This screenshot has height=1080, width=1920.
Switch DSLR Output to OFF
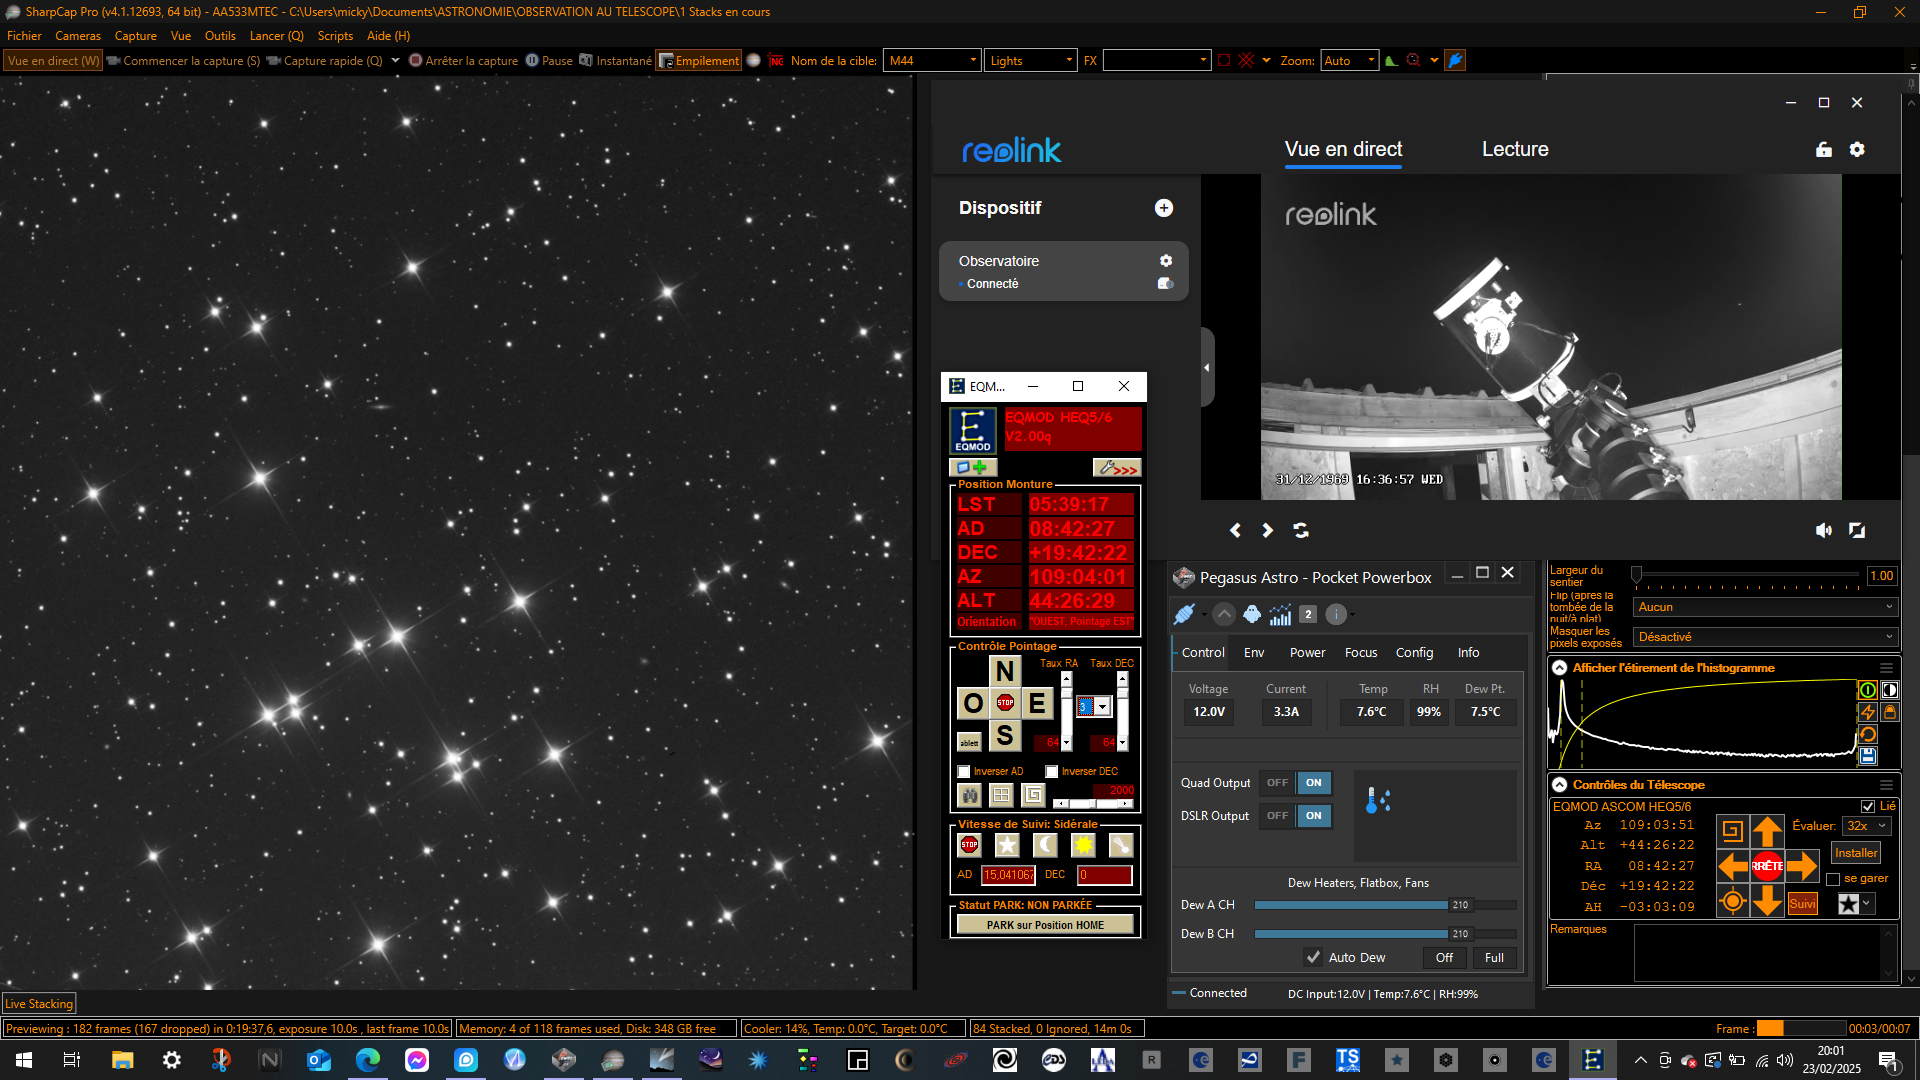(x=1277, y=816)
